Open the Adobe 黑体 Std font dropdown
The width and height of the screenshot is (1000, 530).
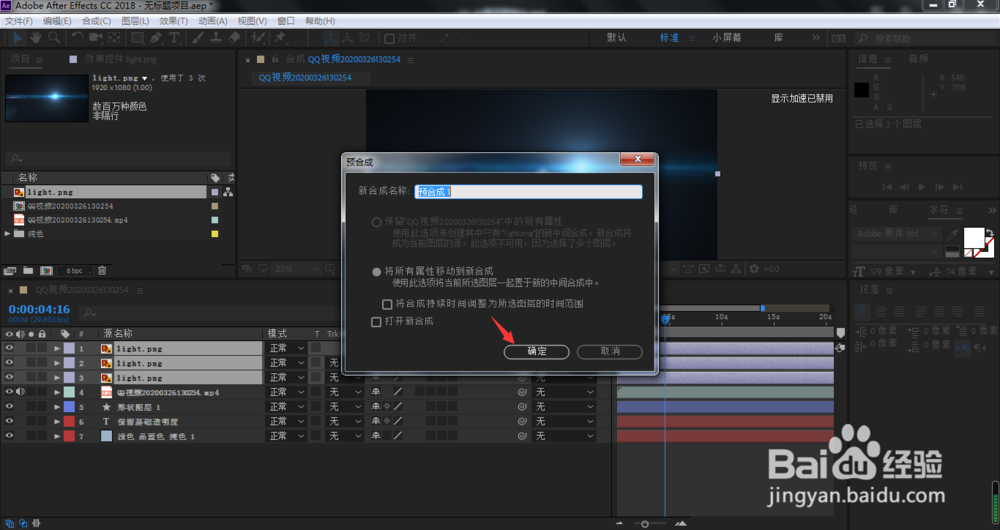pyautogui.click(x=896, y=233)
